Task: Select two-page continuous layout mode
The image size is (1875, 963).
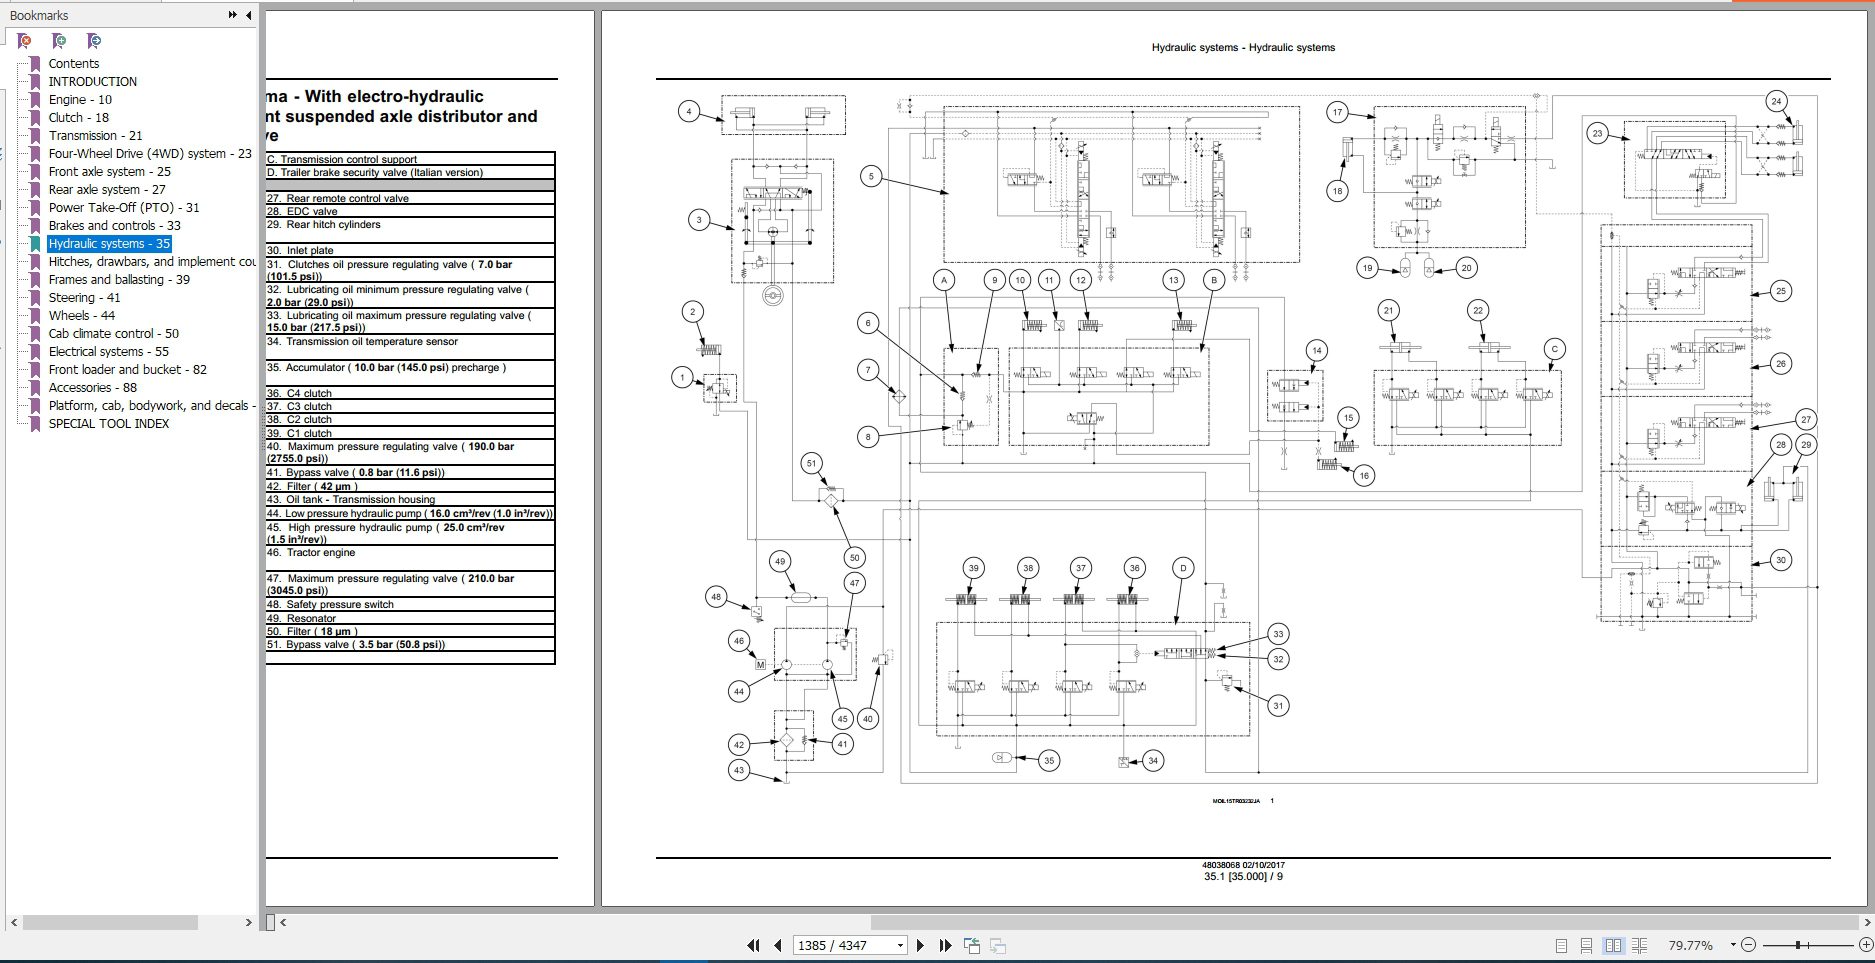Action: click(x=1640, y=945)
